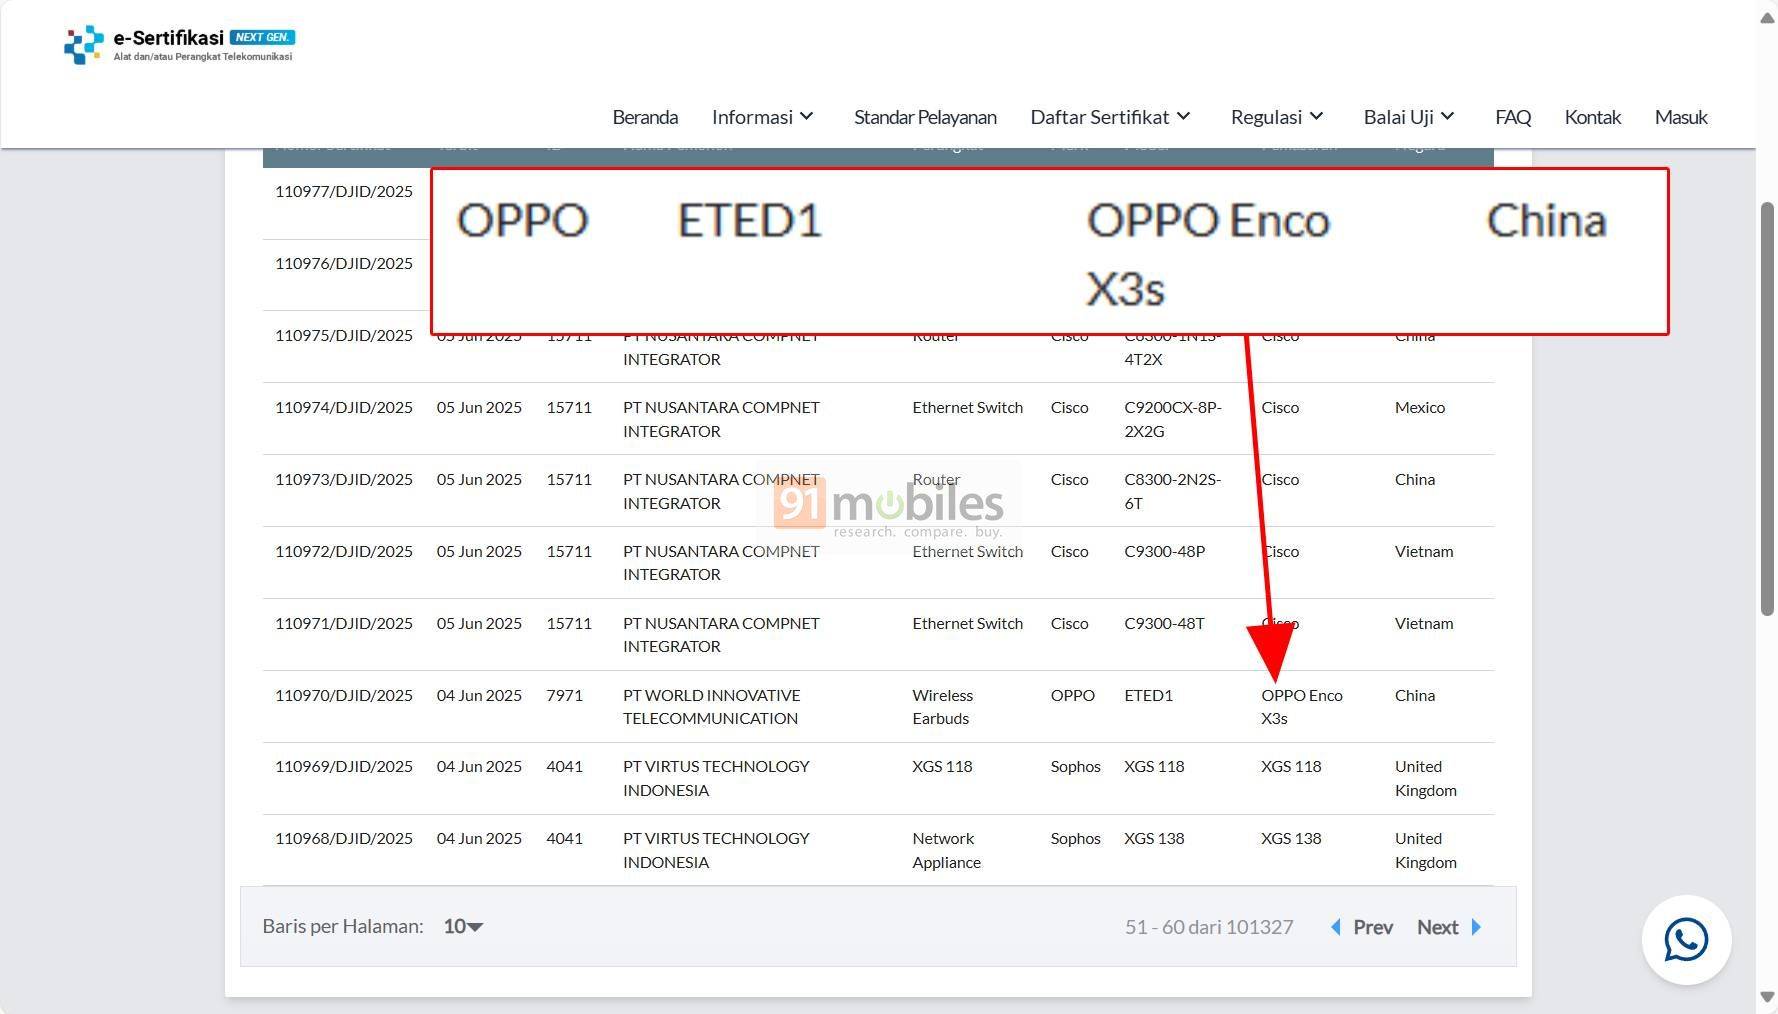The image size is (1778, 1014).
Task: Click the scrollbar up arrow
Action: (x=1767, y=19)
